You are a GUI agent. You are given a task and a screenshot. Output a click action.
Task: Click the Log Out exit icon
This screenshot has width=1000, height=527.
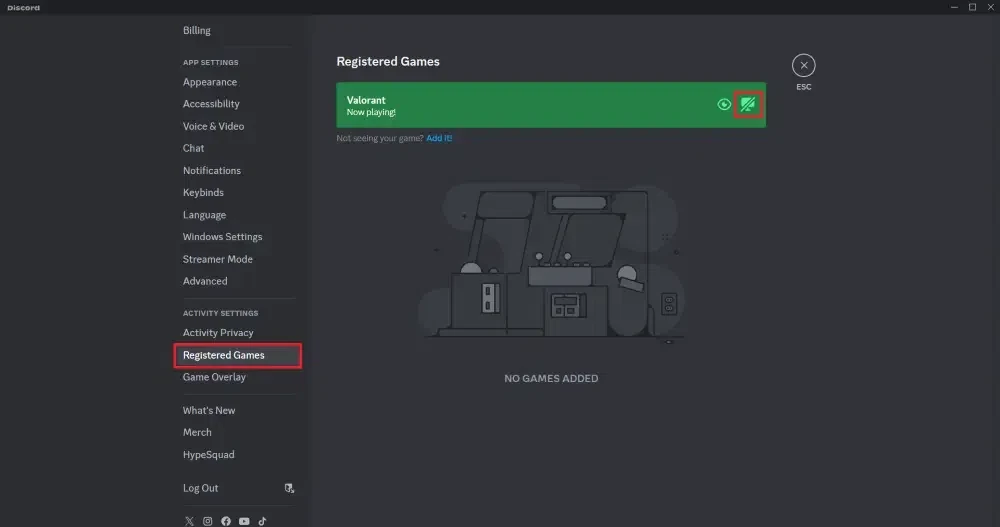[x=289, y=488]
